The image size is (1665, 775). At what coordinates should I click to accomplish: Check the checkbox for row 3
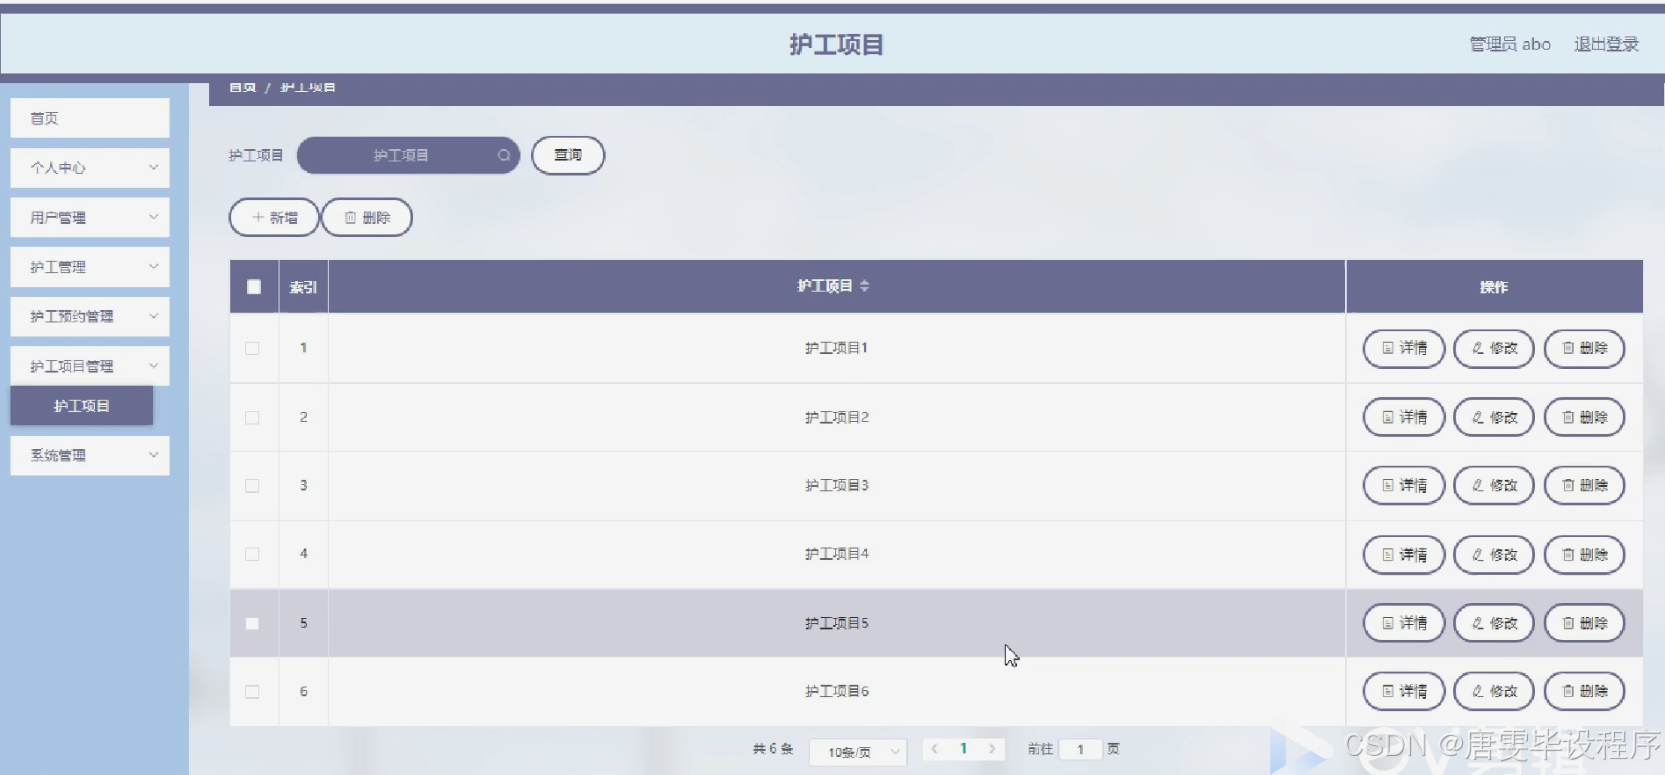point(252,486)
